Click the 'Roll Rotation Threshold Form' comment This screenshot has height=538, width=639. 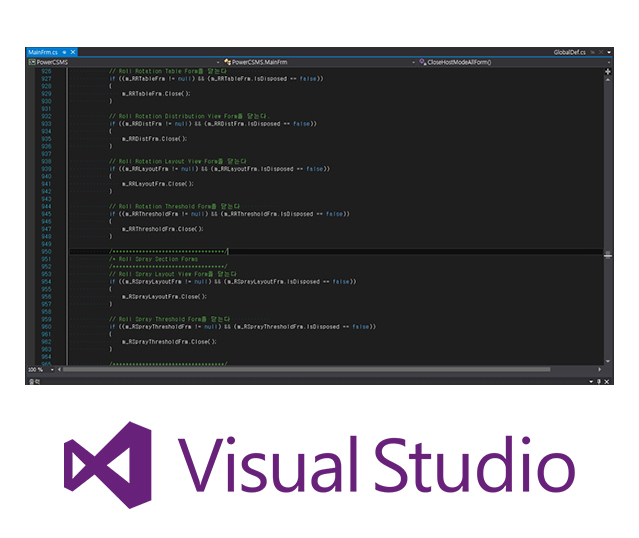[174, 207]
